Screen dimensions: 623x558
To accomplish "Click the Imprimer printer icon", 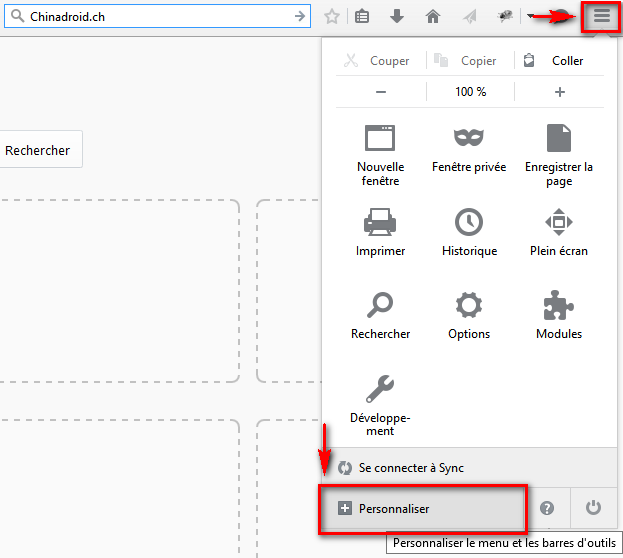I will click(380, 232).
